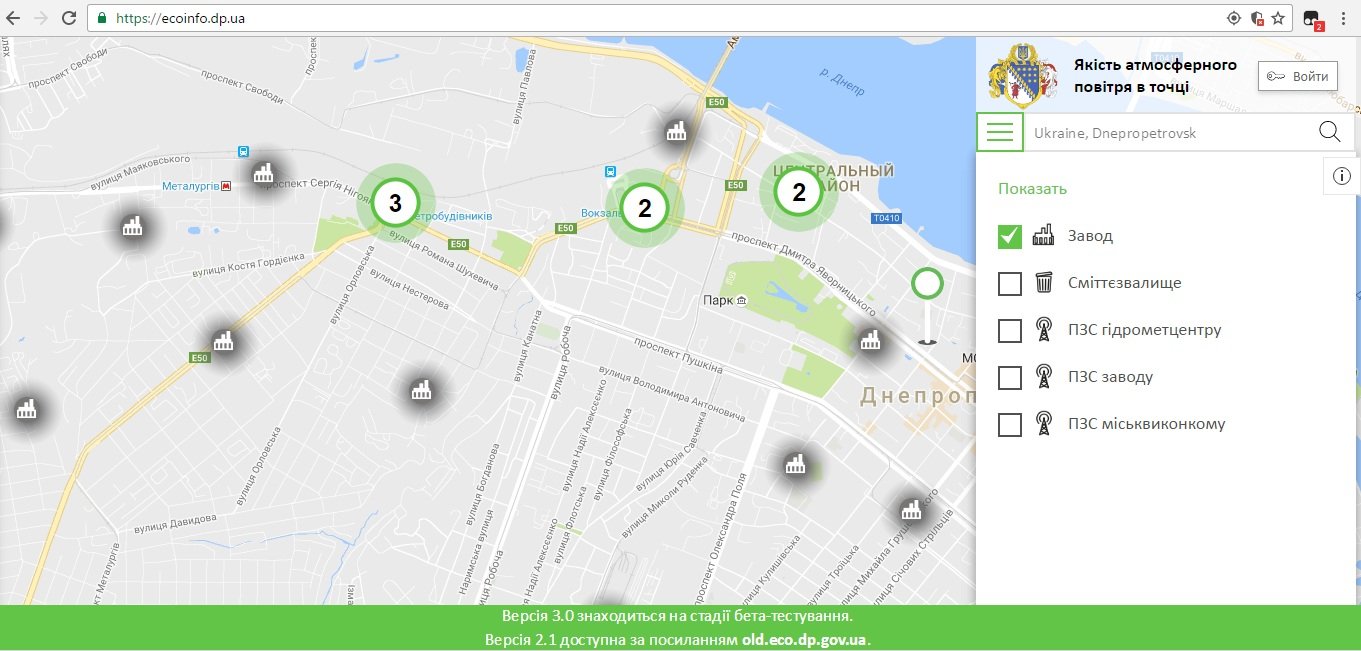The width and height of the screenshot is (1361, 651).
Task: Enable the Сміттєзвалище checkbox
Action: click(x=1010, y=284)
